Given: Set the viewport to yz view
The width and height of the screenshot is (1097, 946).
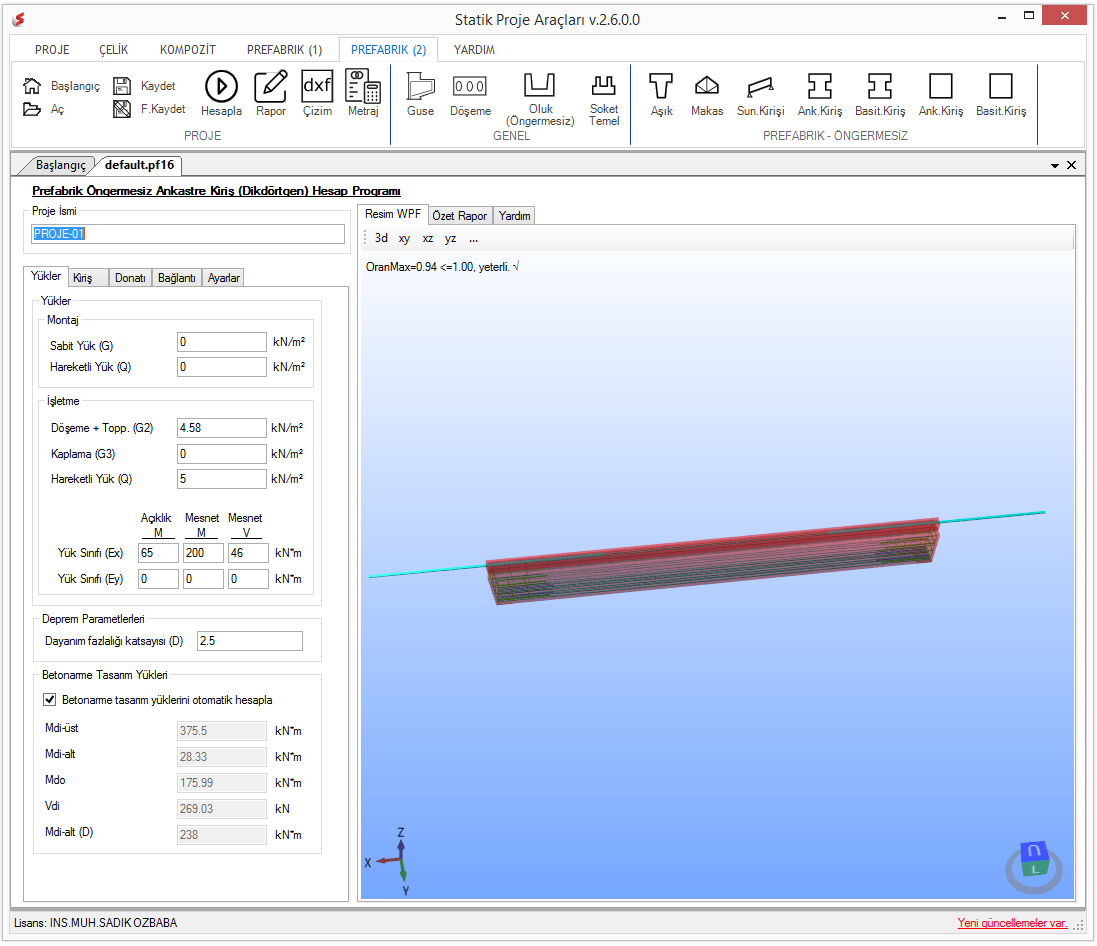Looking at the screenshot, I should (451, 239).
